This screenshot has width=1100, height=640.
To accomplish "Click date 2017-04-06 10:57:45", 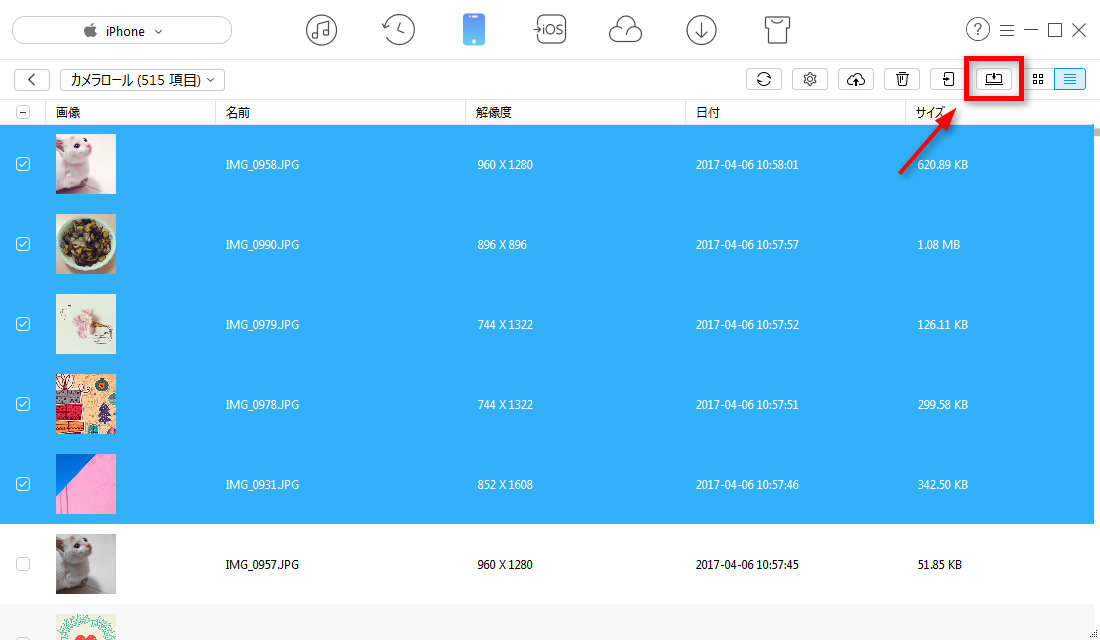I will coord(747,565).
